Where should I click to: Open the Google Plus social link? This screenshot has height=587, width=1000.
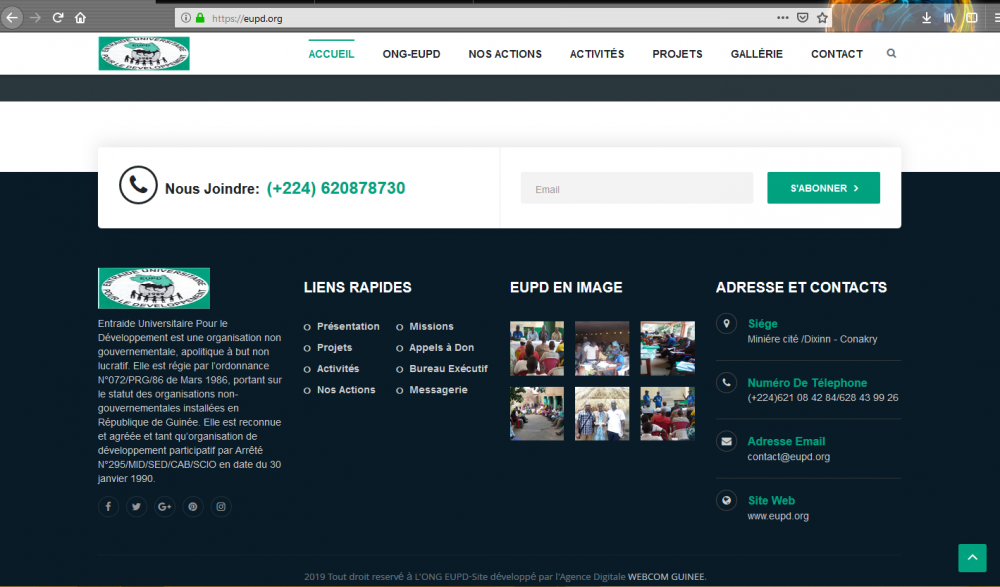click(x=164, y=507)
